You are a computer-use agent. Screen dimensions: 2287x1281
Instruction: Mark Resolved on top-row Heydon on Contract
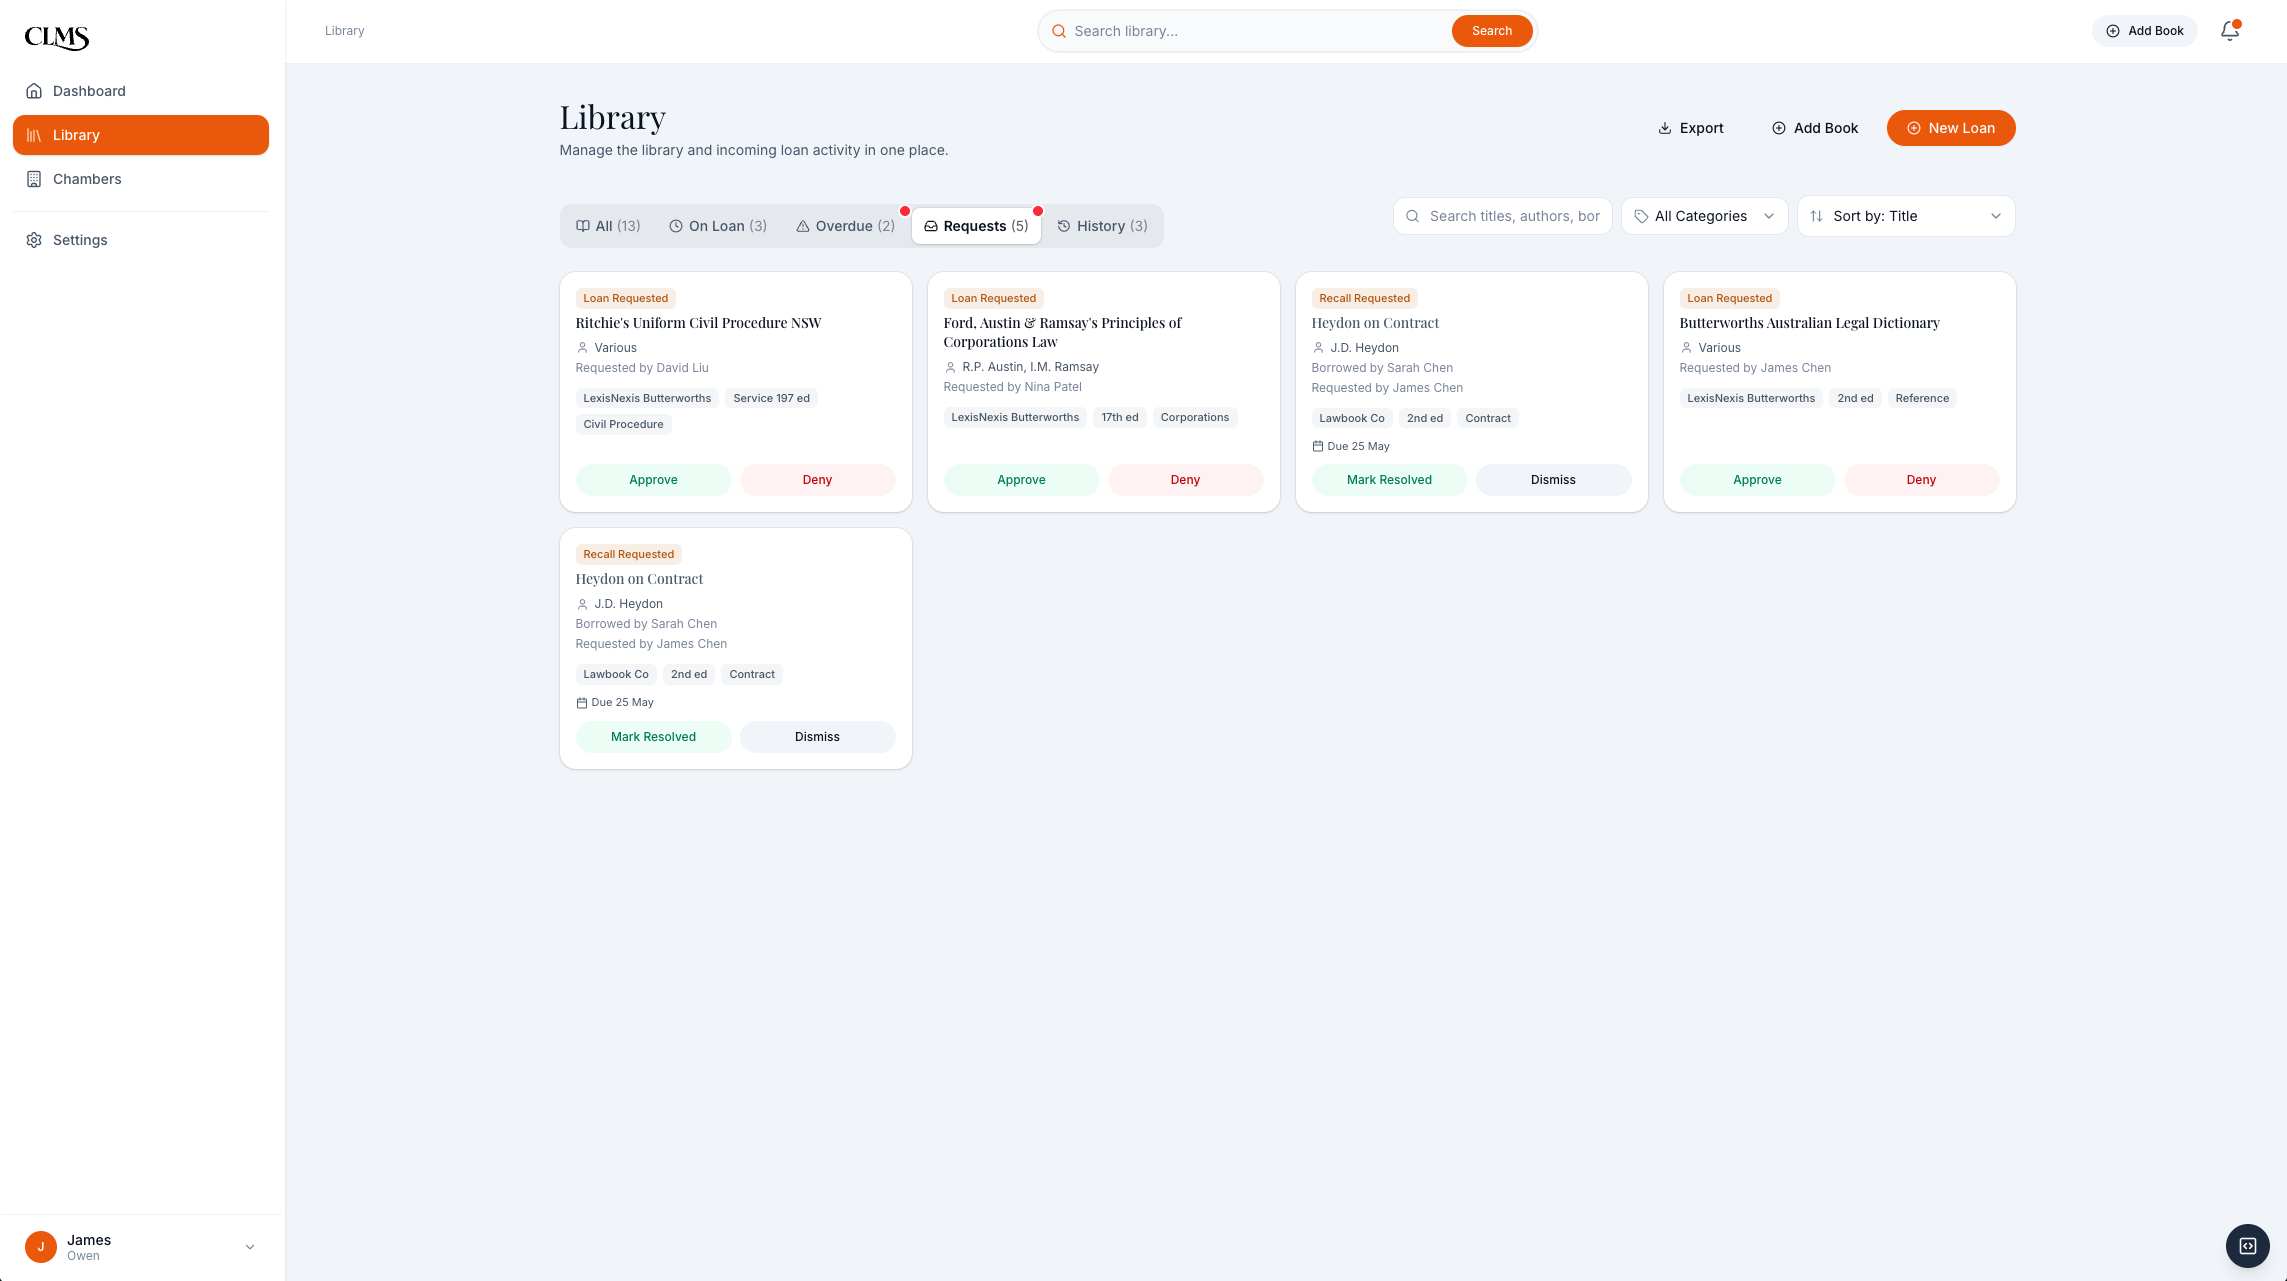tap(1389, 480)
